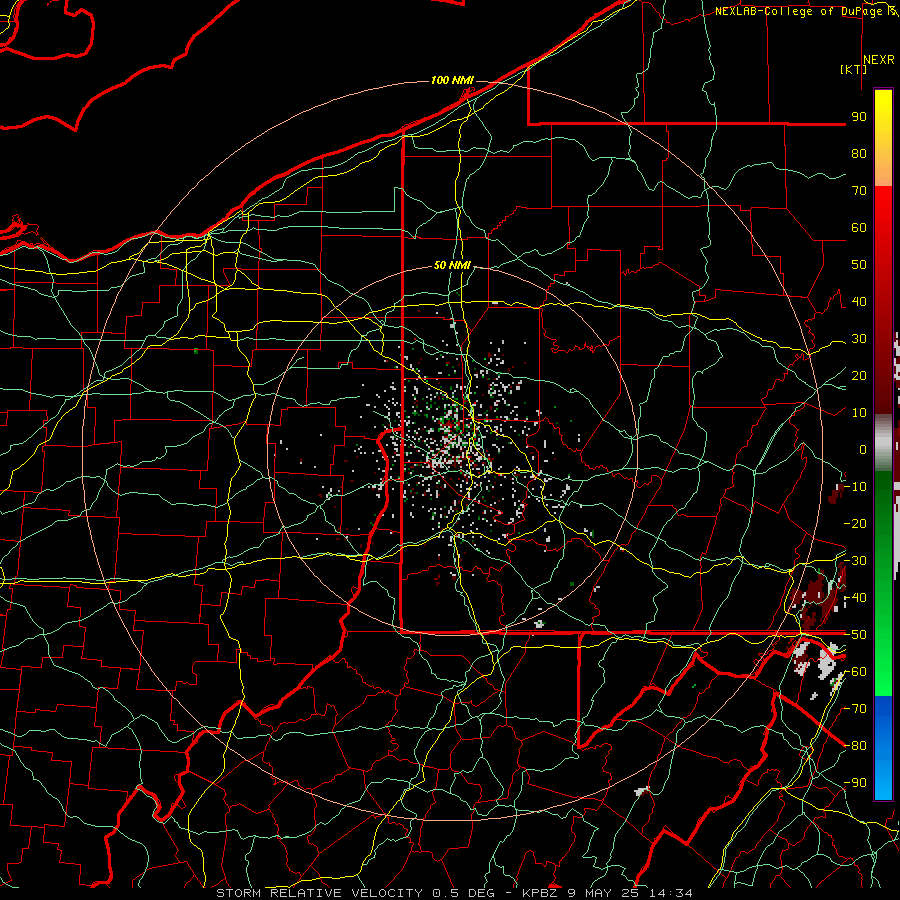Click the 40 value on velocity scale
Image resolution: width=900 pixels, height=900 pixels.
(859, 302)
